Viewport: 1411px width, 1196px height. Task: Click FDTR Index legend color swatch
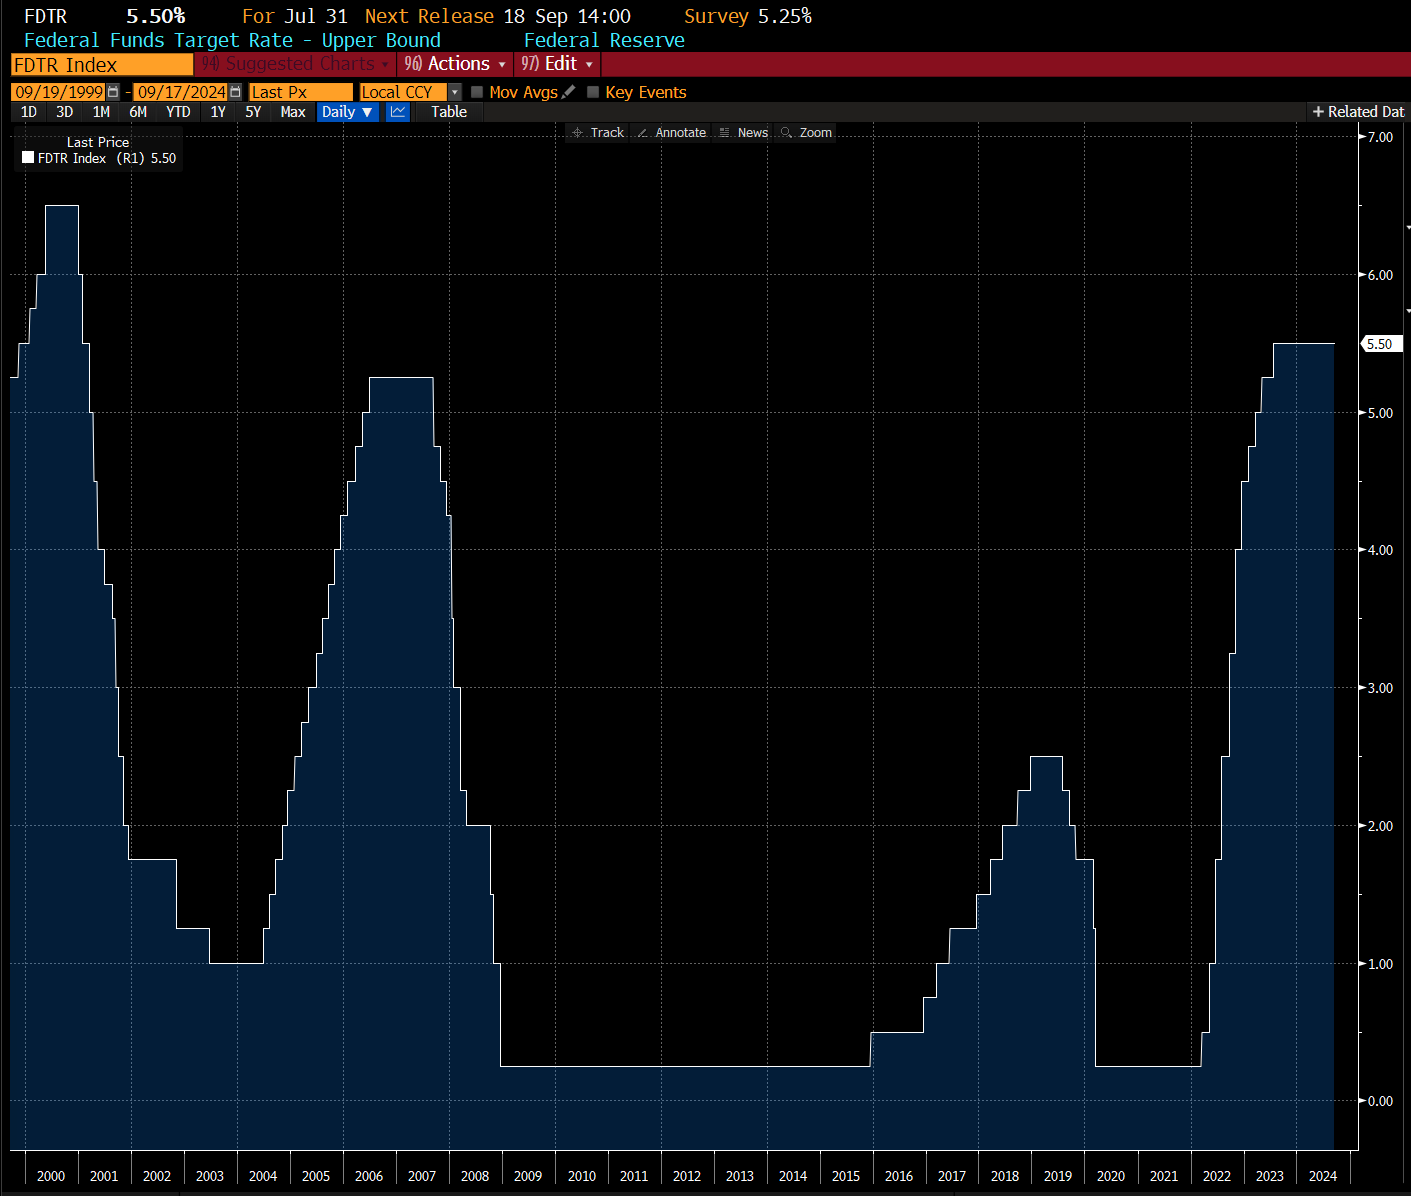(x=28, y=157)
